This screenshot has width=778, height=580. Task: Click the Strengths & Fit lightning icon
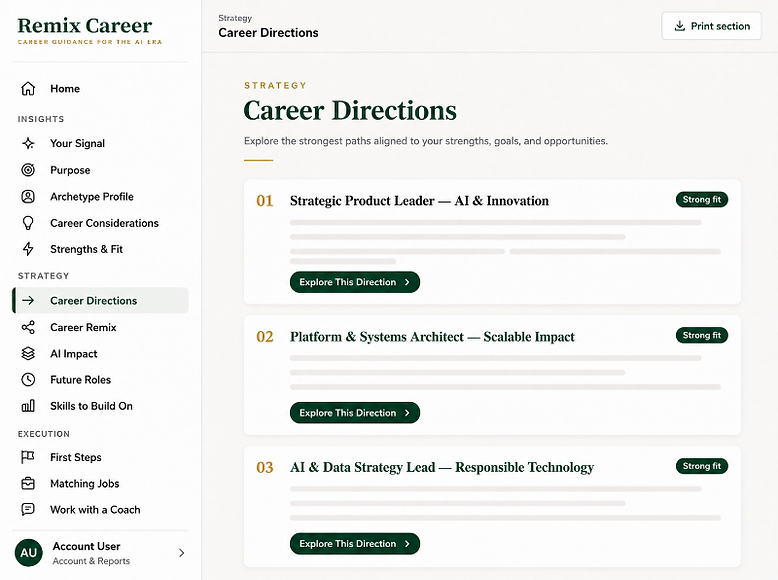coord(28,249)
